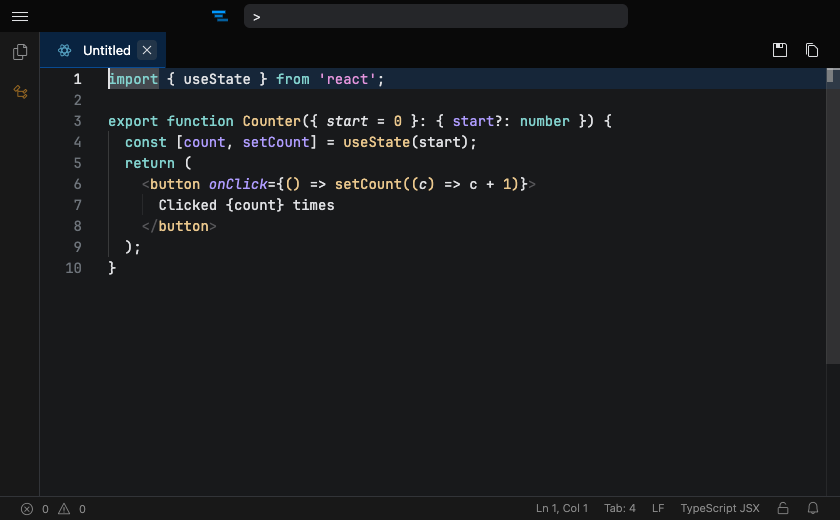Close the Untitled tab
This screenshot has height=520, width=840.
pos(147,50)
